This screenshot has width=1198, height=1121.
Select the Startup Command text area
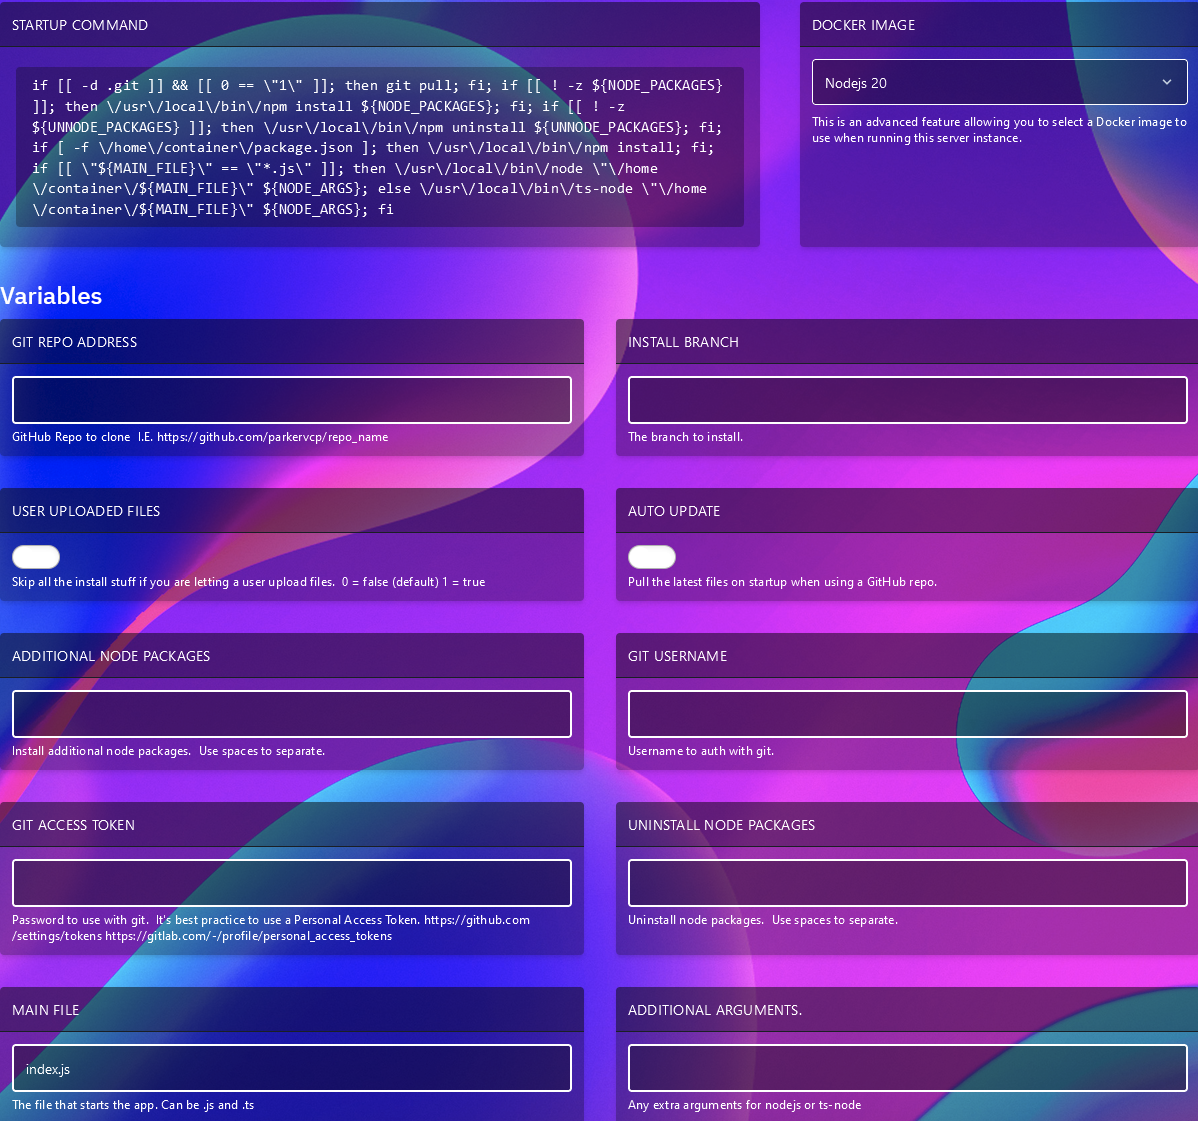coord(380,146)
